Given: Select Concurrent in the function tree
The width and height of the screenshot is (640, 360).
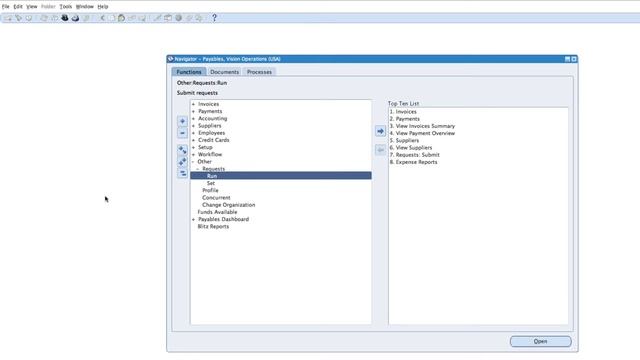Looking at the screenshot, I should pyautogui.click(x=216, y=198).
